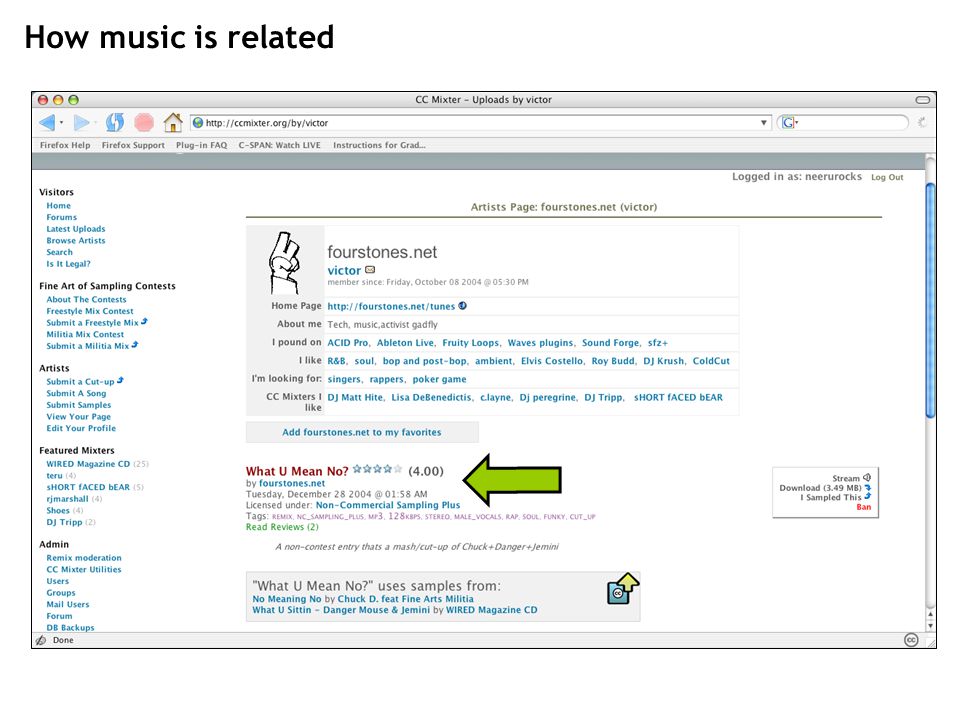Open Read Reviews (2) link
Screen dimensions: 960x720
coord(282,527)
